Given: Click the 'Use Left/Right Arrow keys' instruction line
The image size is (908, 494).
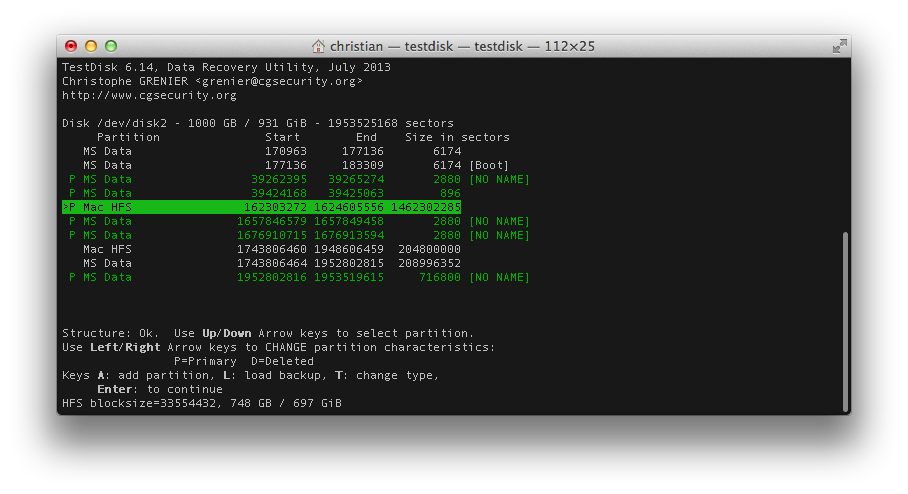Looking at the screenshot, I should pyautogui.click(x=279, y=347).
